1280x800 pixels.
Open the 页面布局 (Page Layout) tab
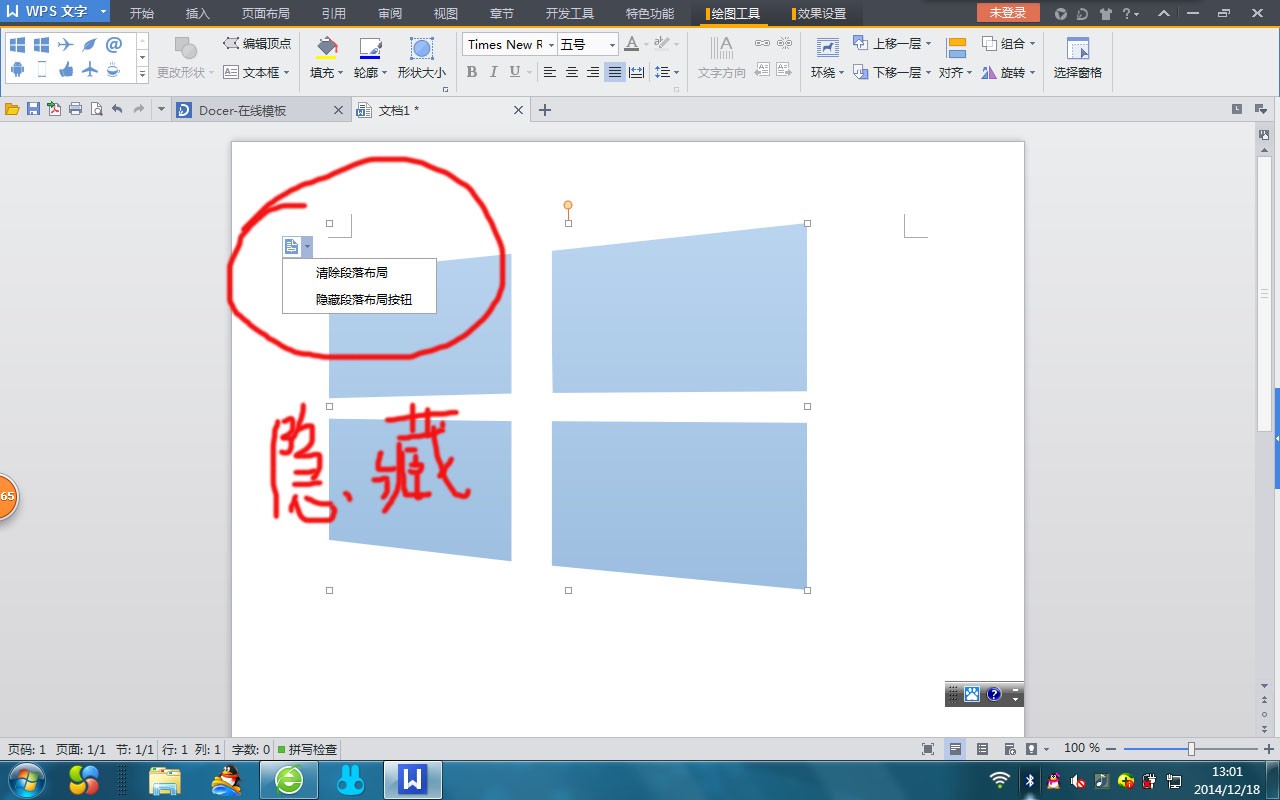(x=266, y=14)
